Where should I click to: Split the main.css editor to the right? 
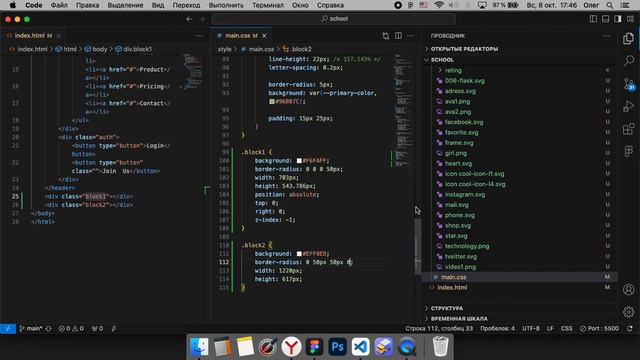click(398, 36)
